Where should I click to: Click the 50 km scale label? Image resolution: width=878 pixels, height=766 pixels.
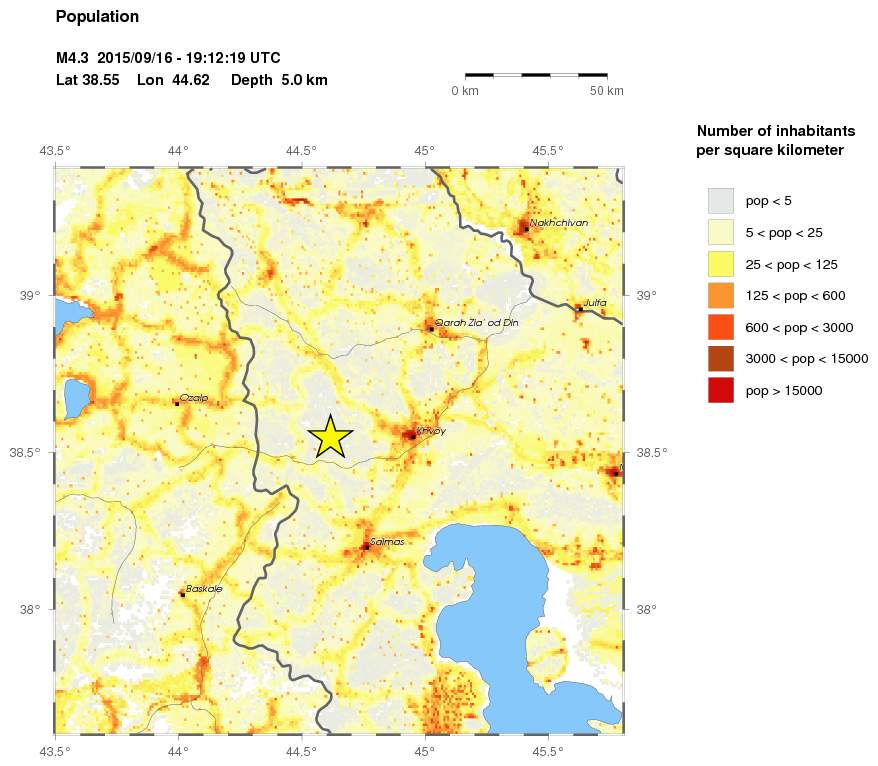(x=606, y=91)
